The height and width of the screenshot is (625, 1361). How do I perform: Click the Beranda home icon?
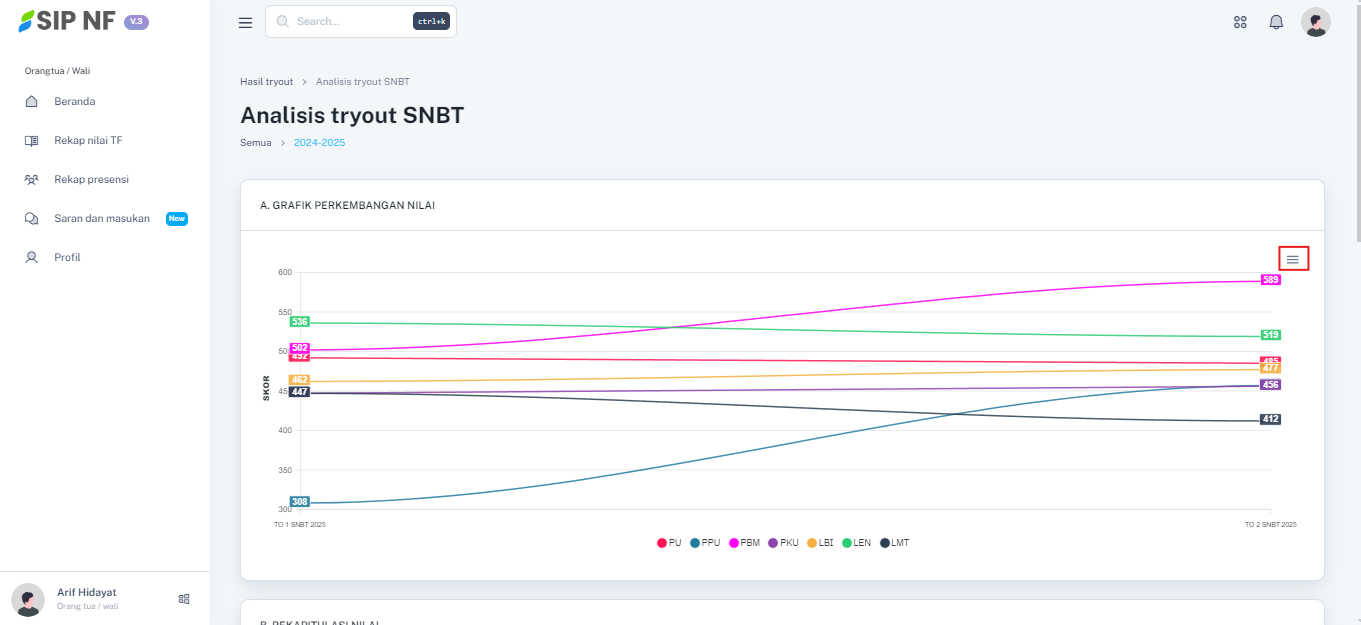click(x=32, y=102)
